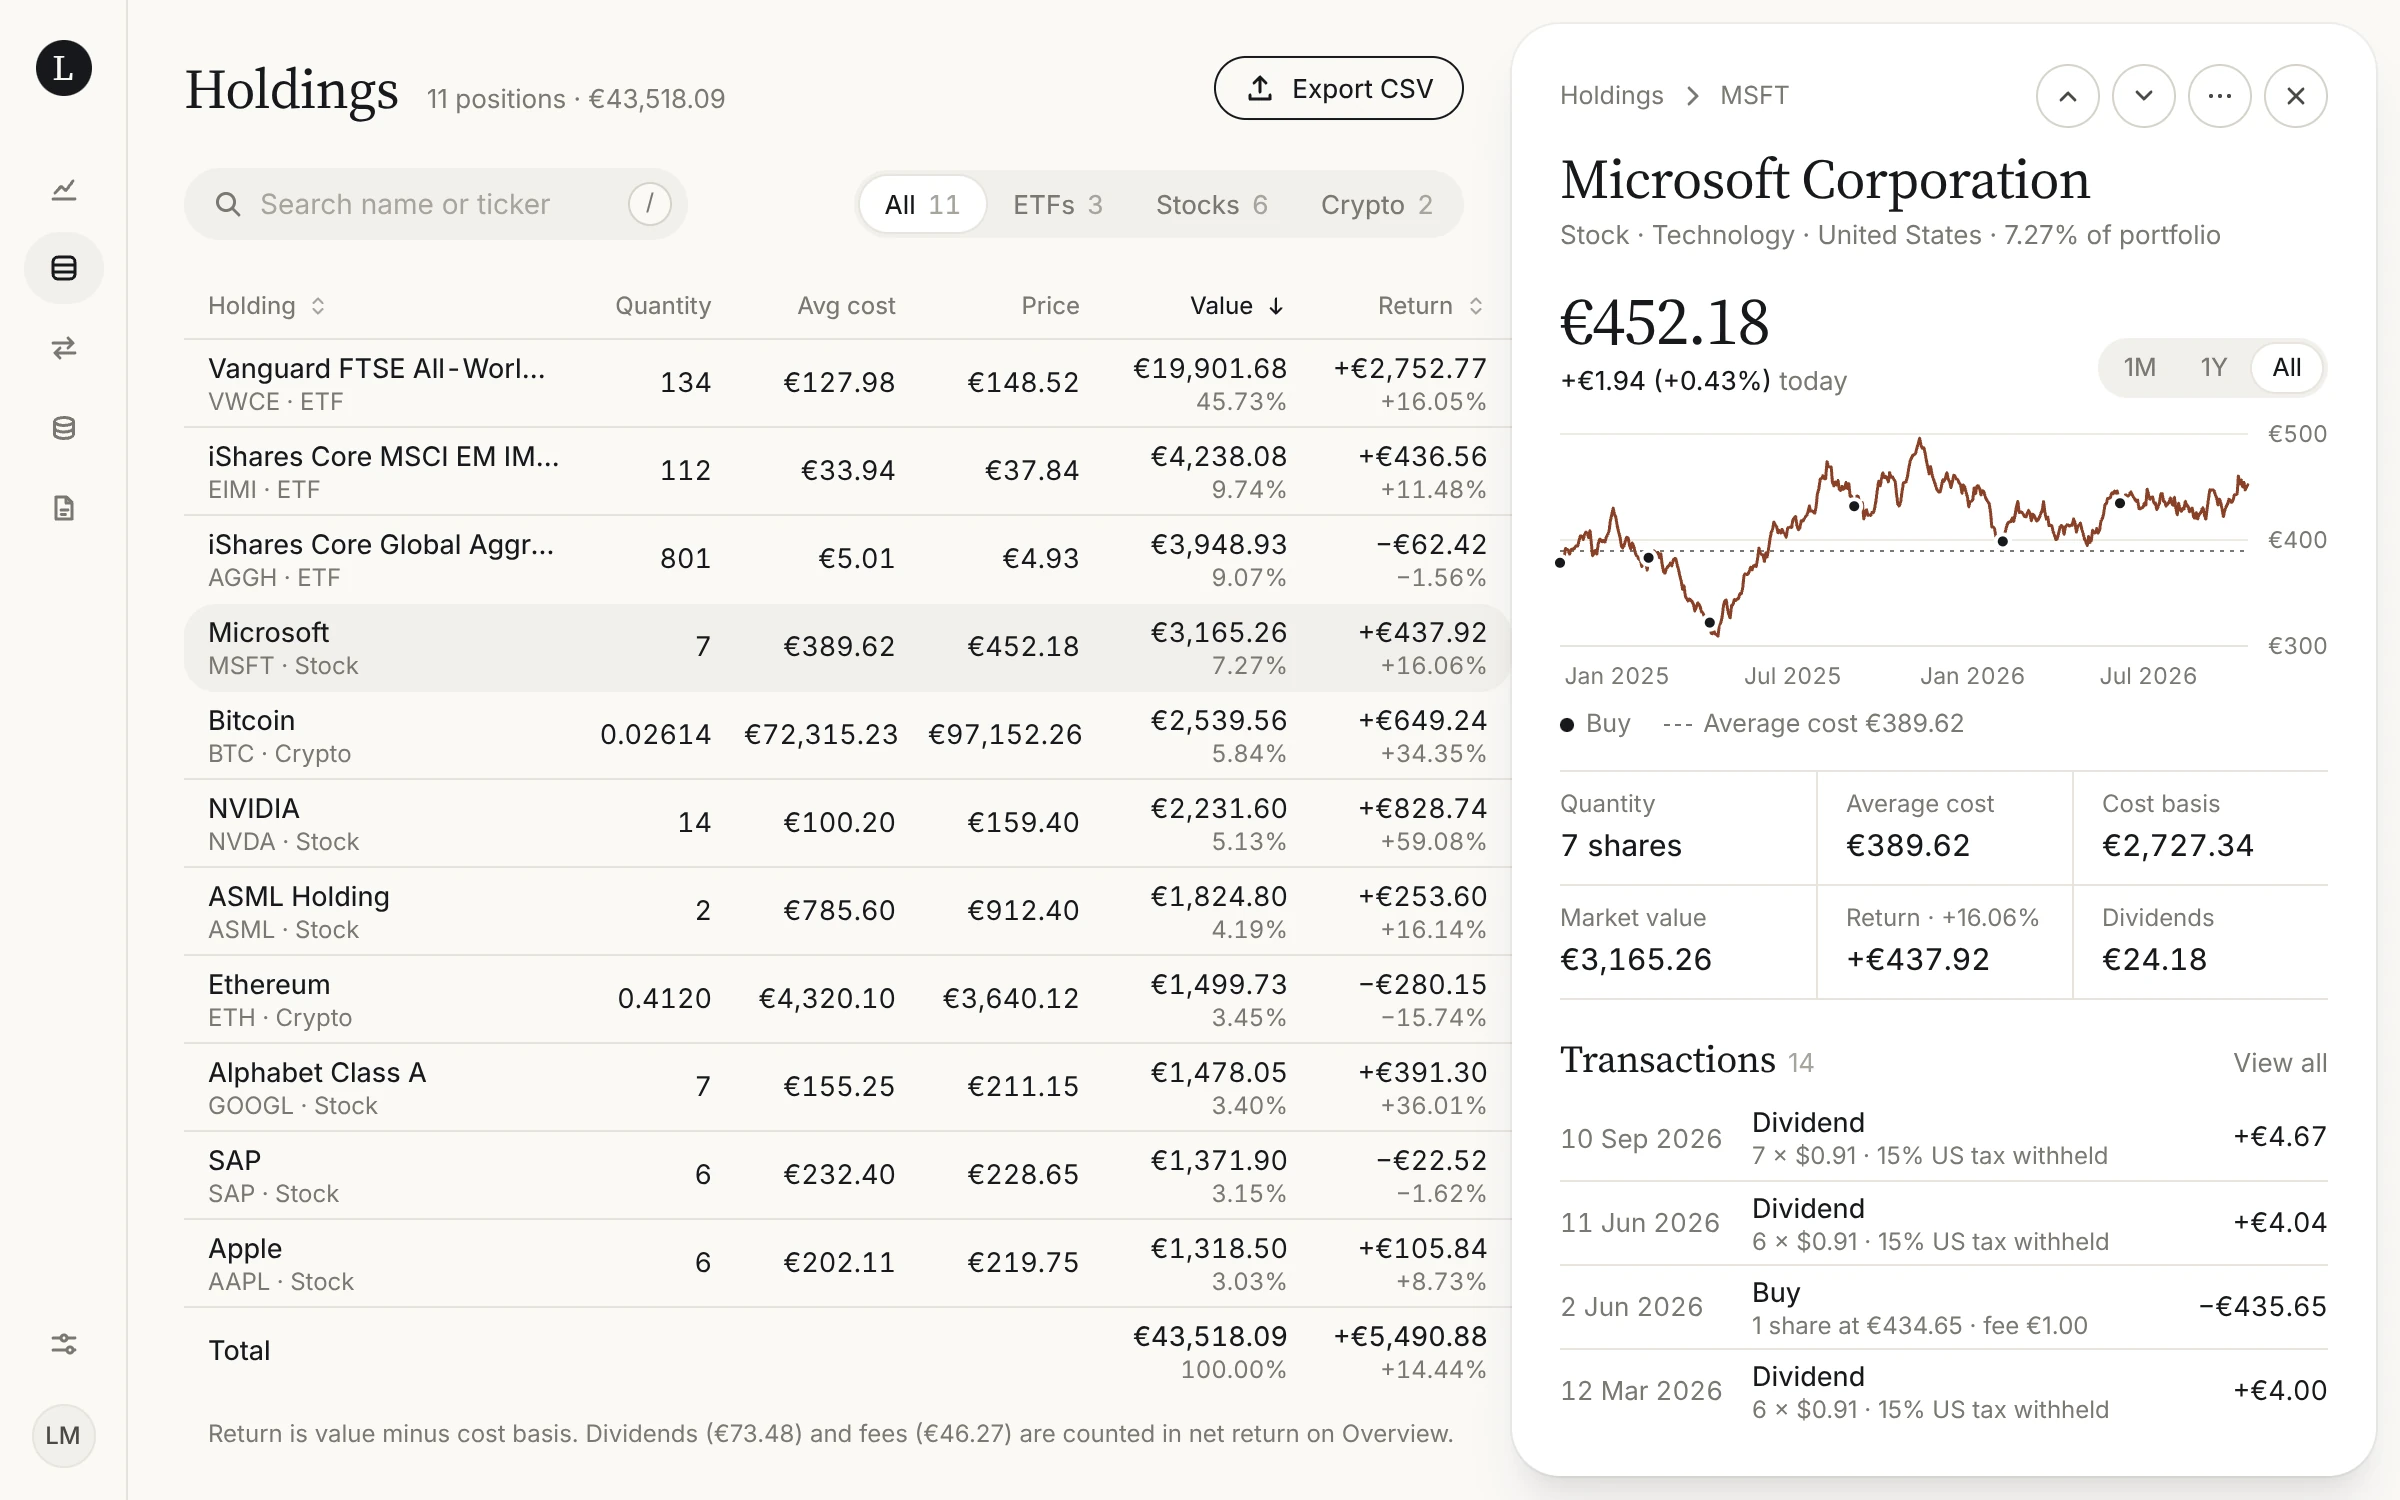
Task: Click the magnifier icon in search box
Action: click(228, 204)
